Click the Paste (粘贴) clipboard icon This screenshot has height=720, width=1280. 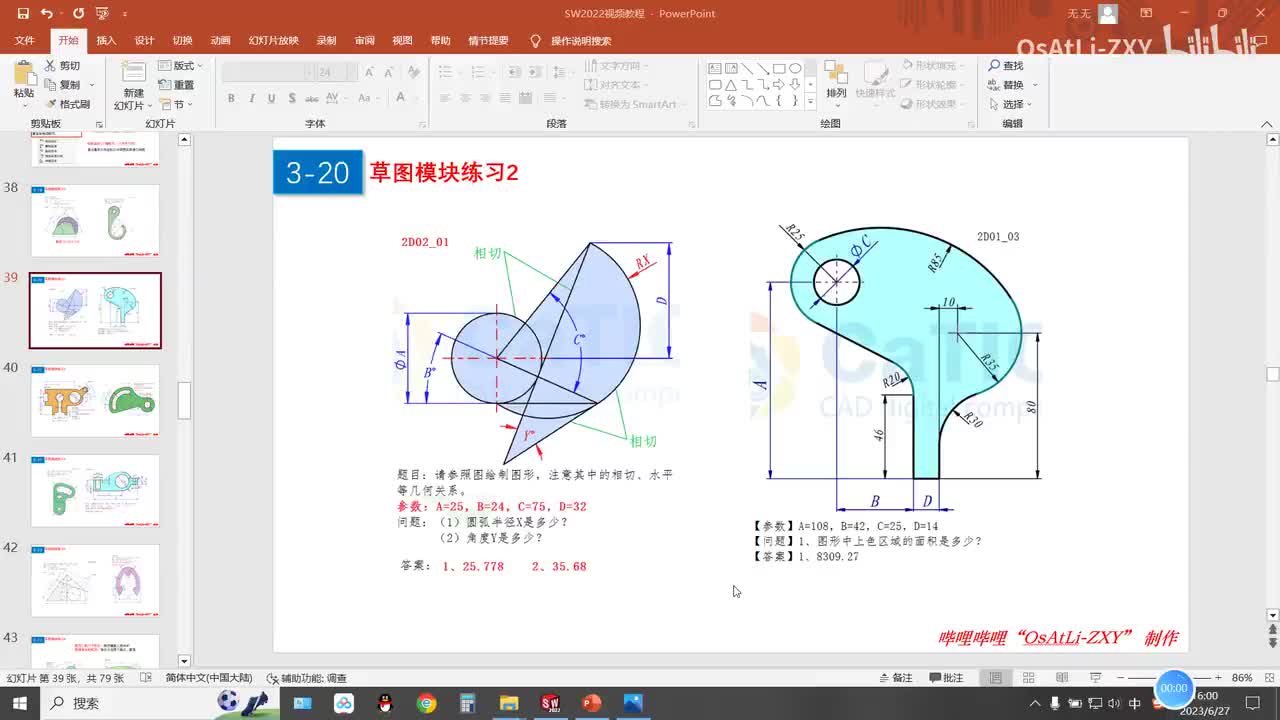click(x=23, y=72)
